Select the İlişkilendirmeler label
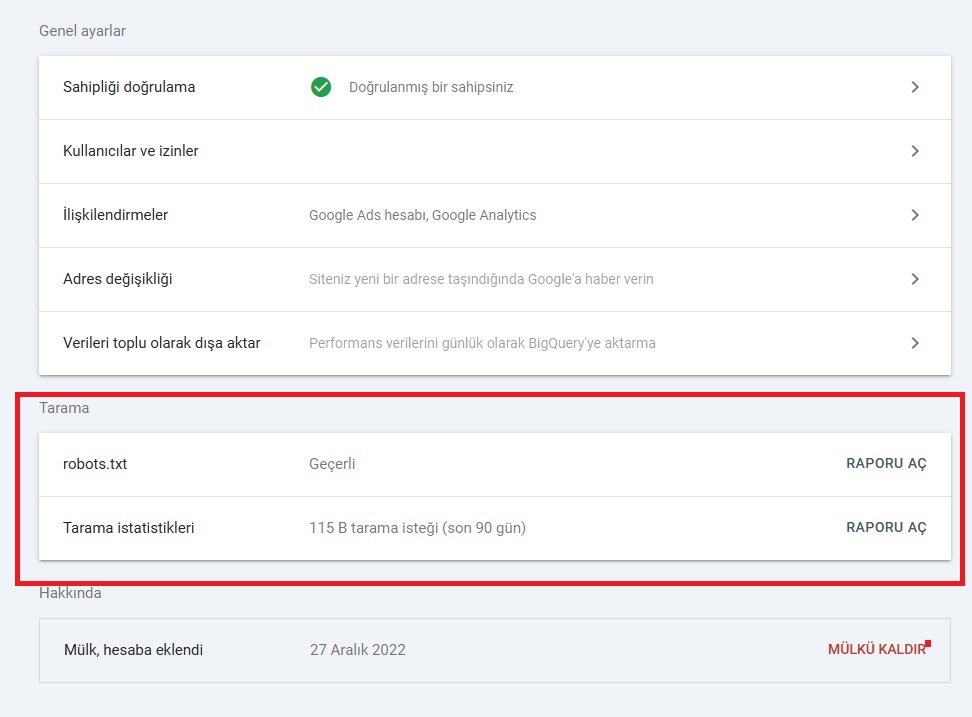 pyautogui.click(x=115, y=215)
